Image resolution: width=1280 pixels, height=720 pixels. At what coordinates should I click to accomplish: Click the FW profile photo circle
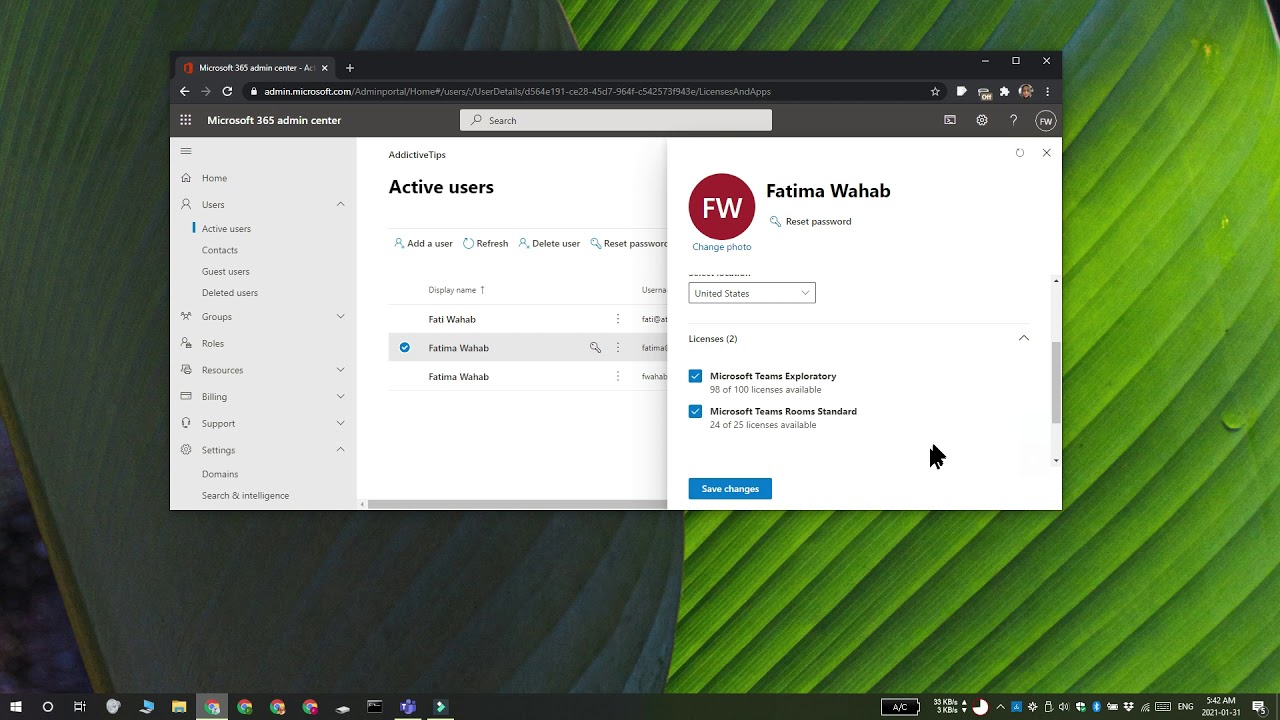click(722, 207)
